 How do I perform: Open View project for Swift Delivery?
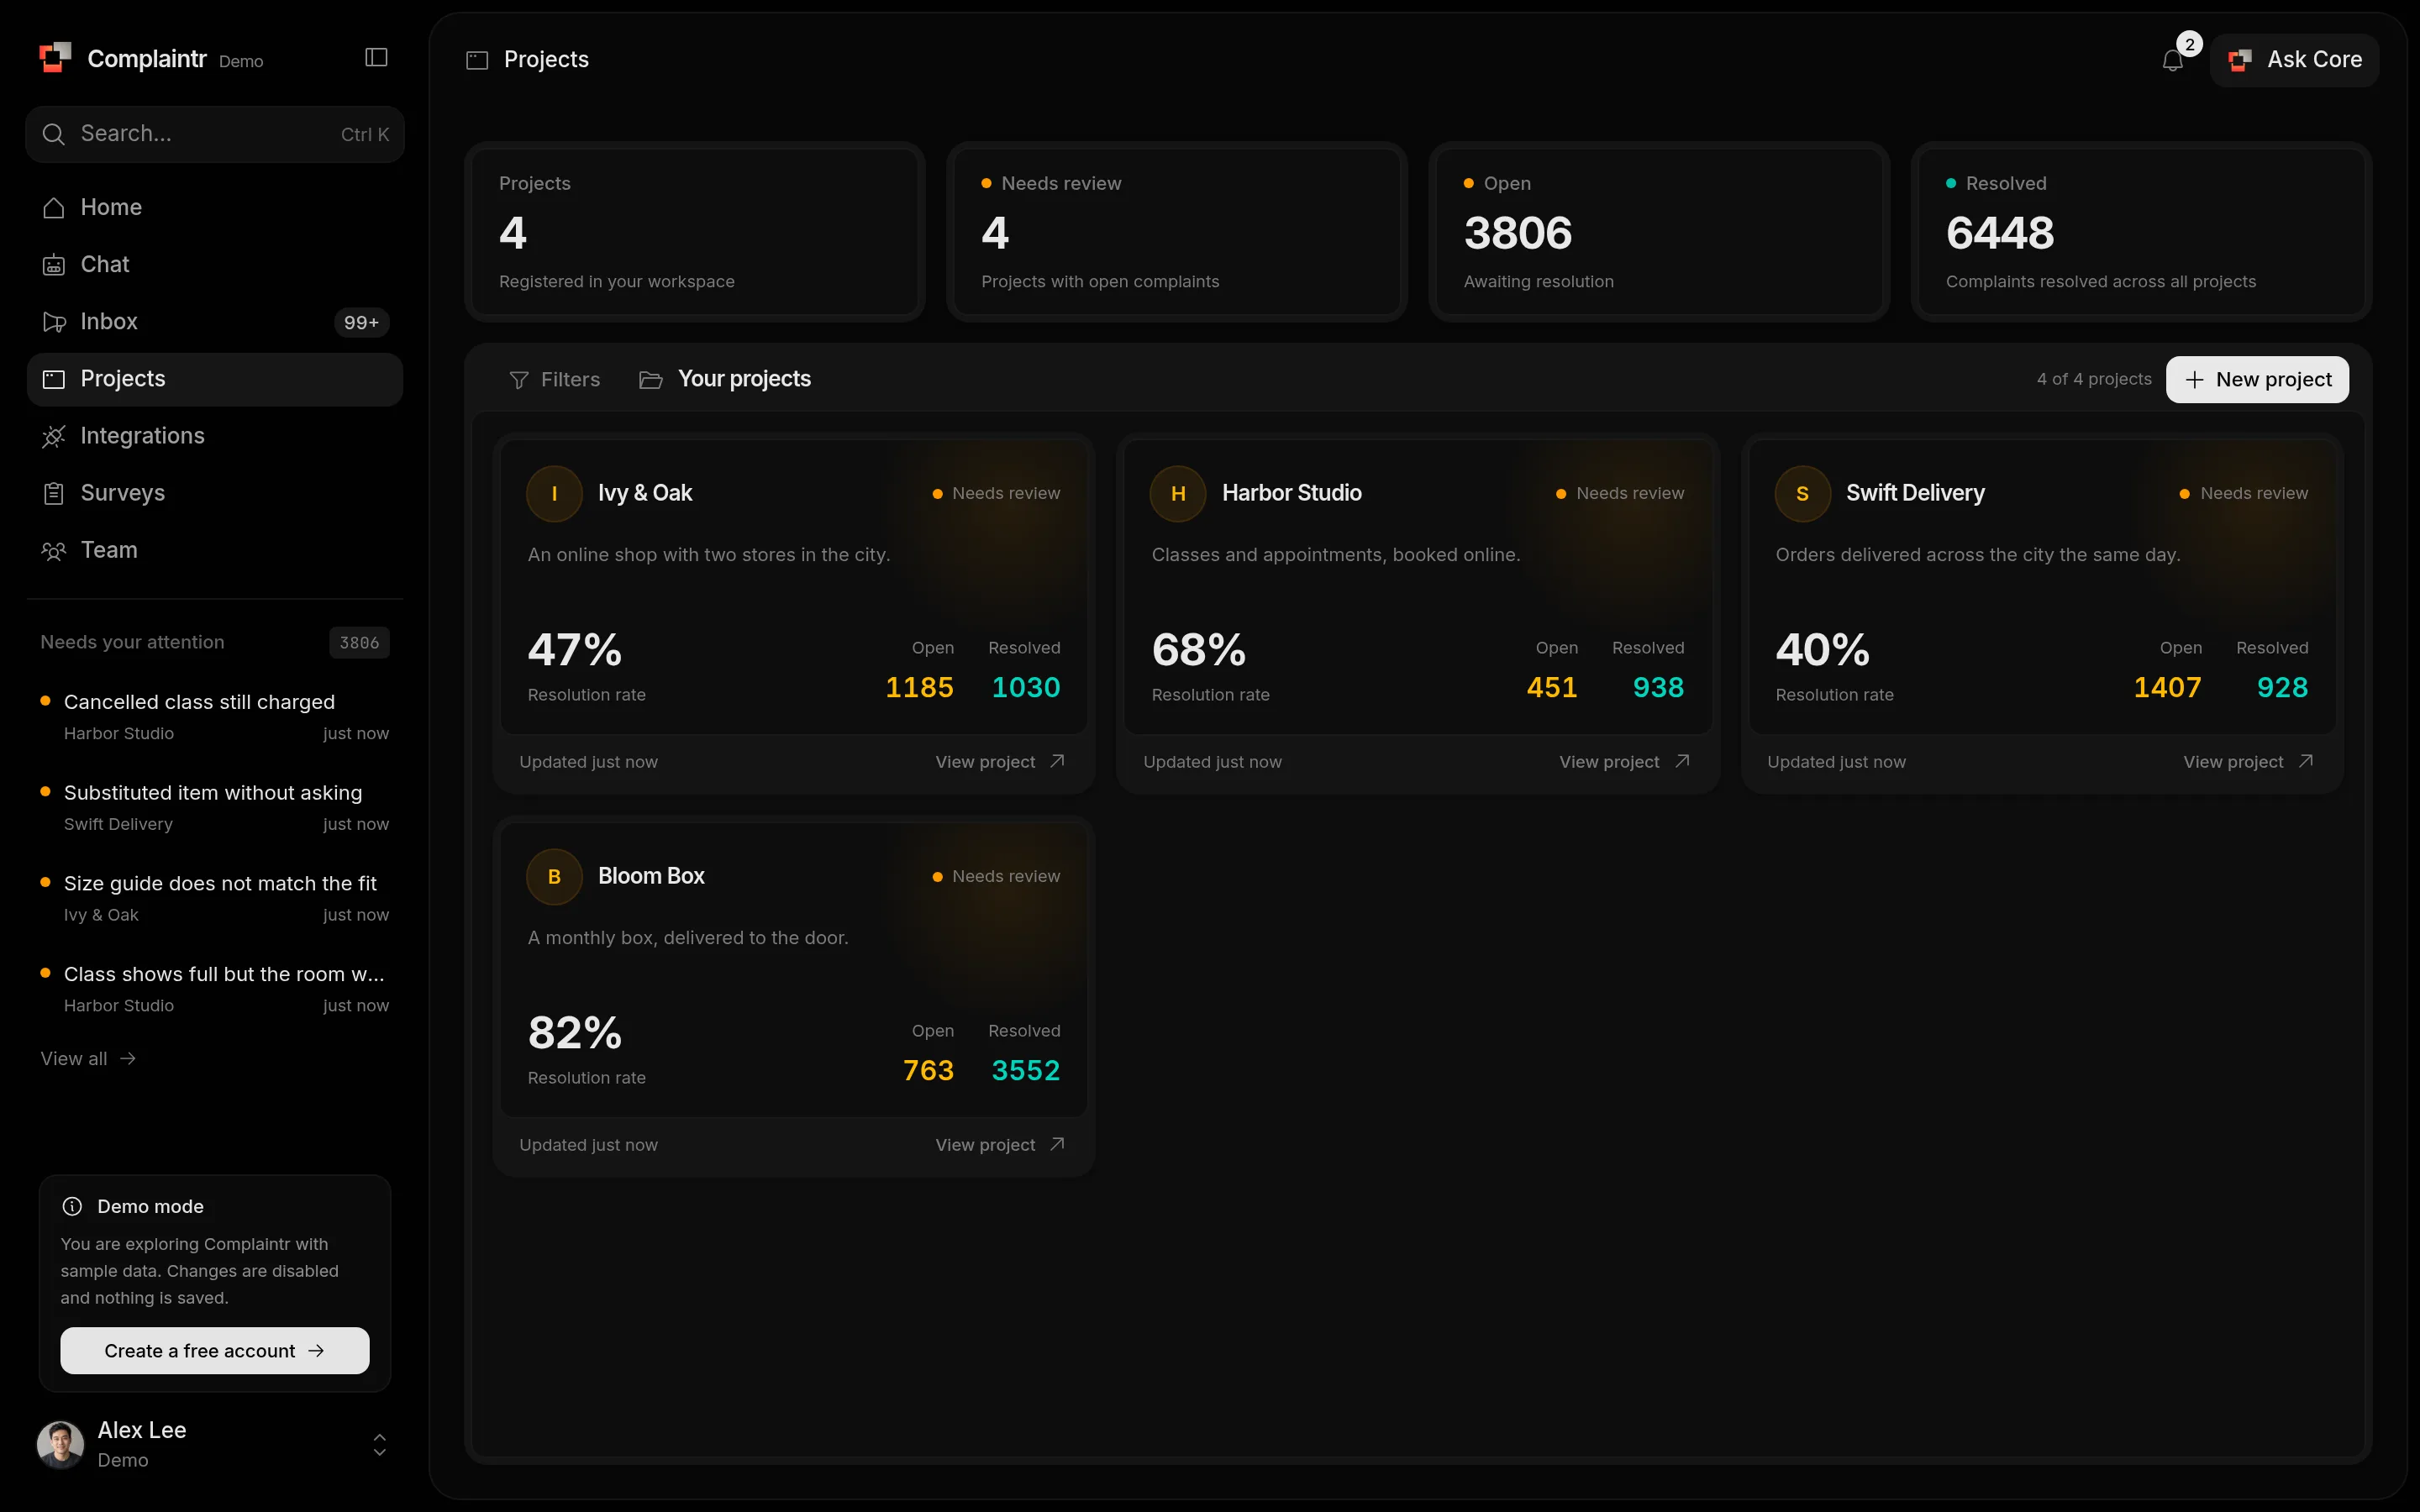(2247, 762)
